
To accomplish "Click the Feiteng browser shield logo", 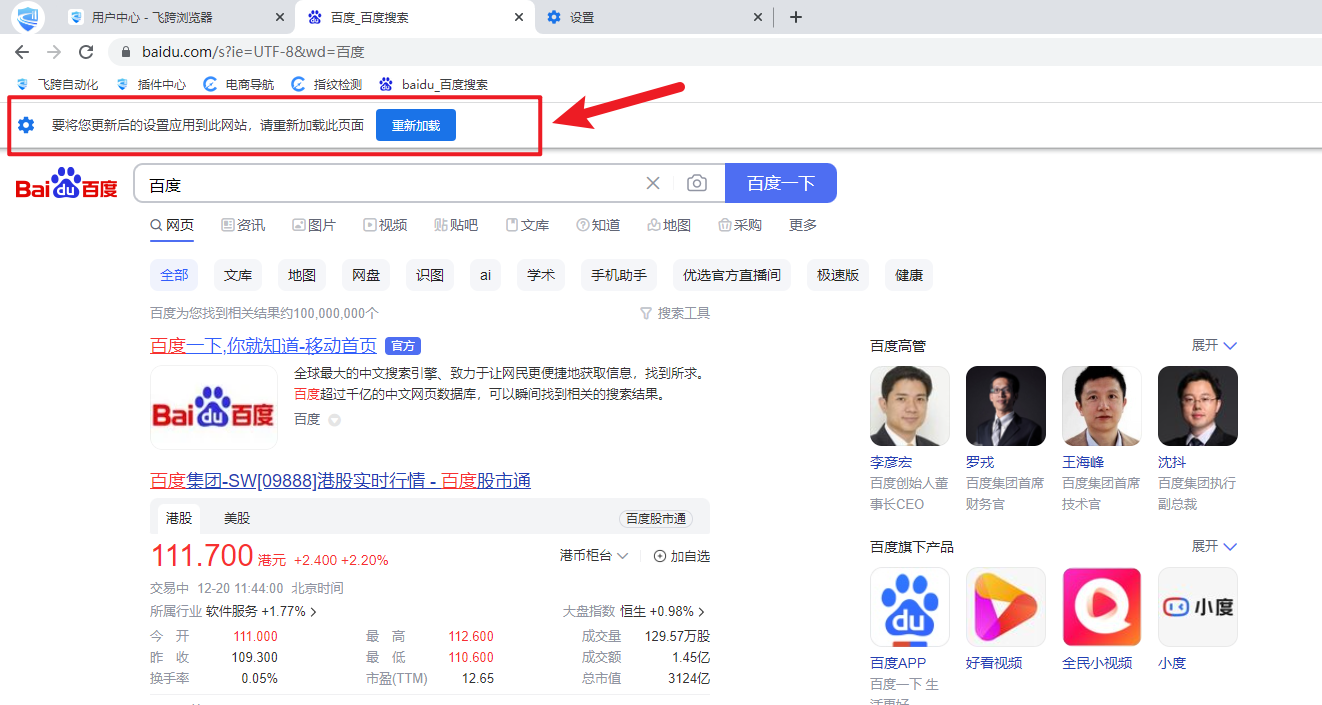I will click(28, 17).
